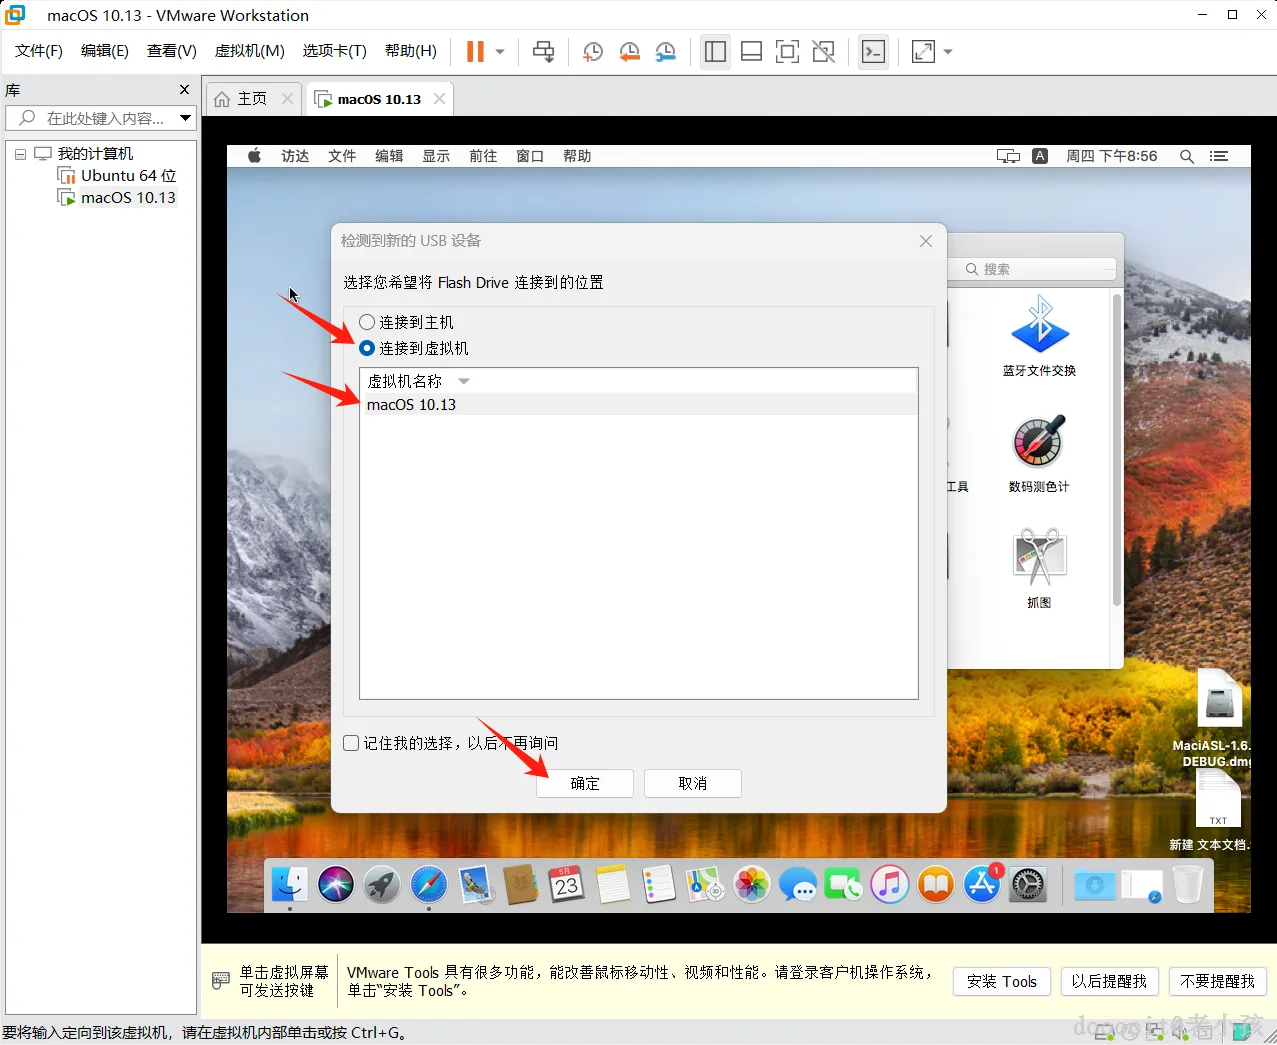Close the USB device detection dialog
Viewport: 1277px width, 1045px height.
tap(926, 241)
